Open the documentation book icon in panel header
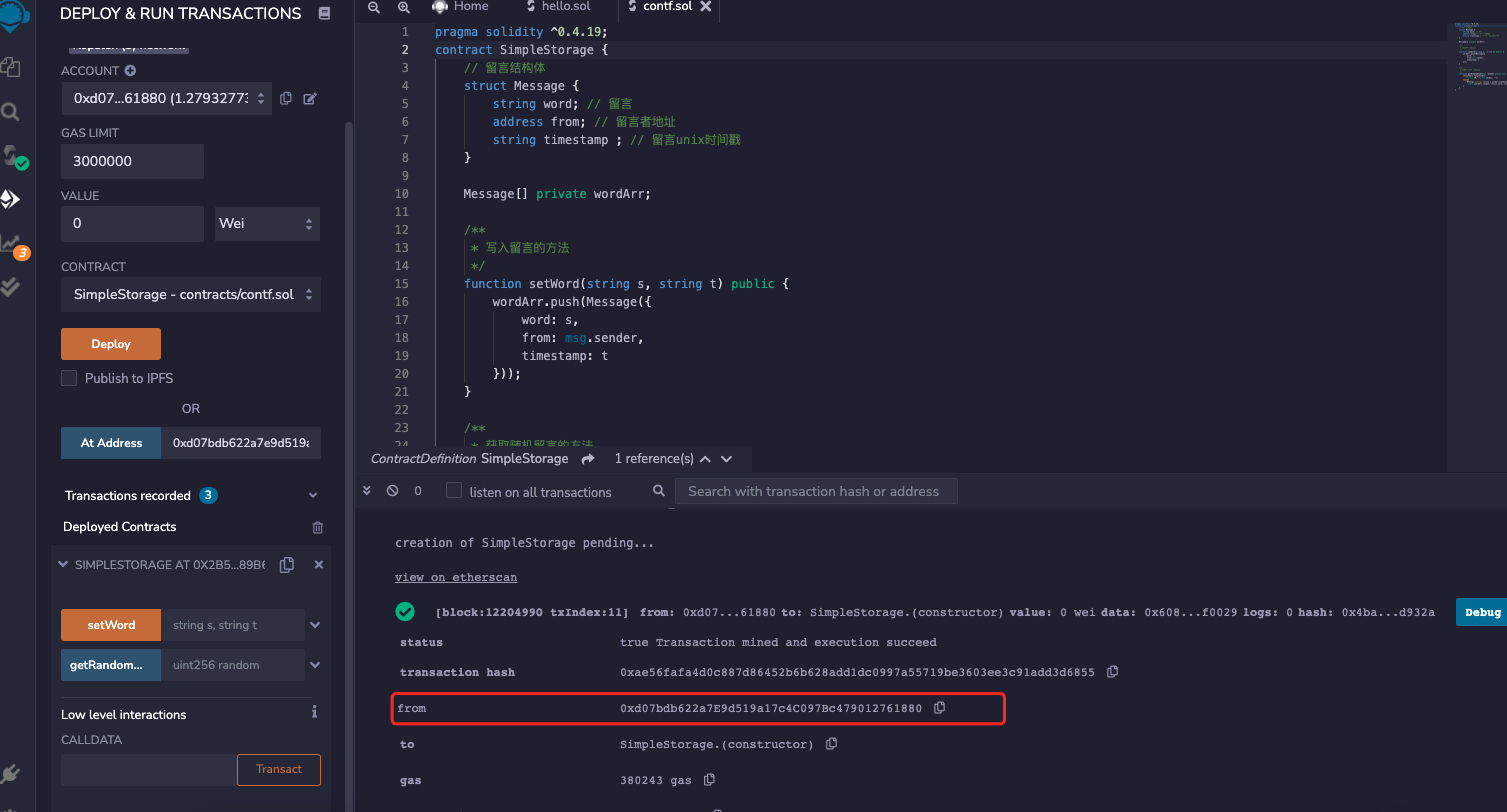This screenshot has width=1507, height=812. tap(324, 14)
